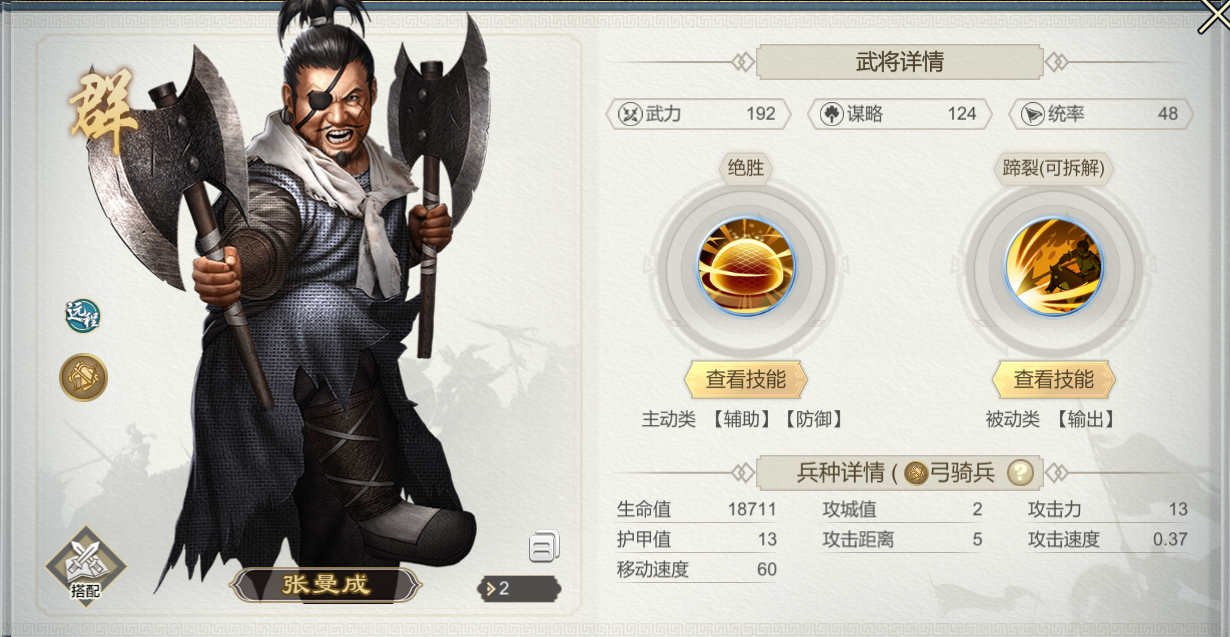The height and width of the screenshot is (637, 1230).
Task: Expand the arrow counter showing 2
Action: point(519,588)
